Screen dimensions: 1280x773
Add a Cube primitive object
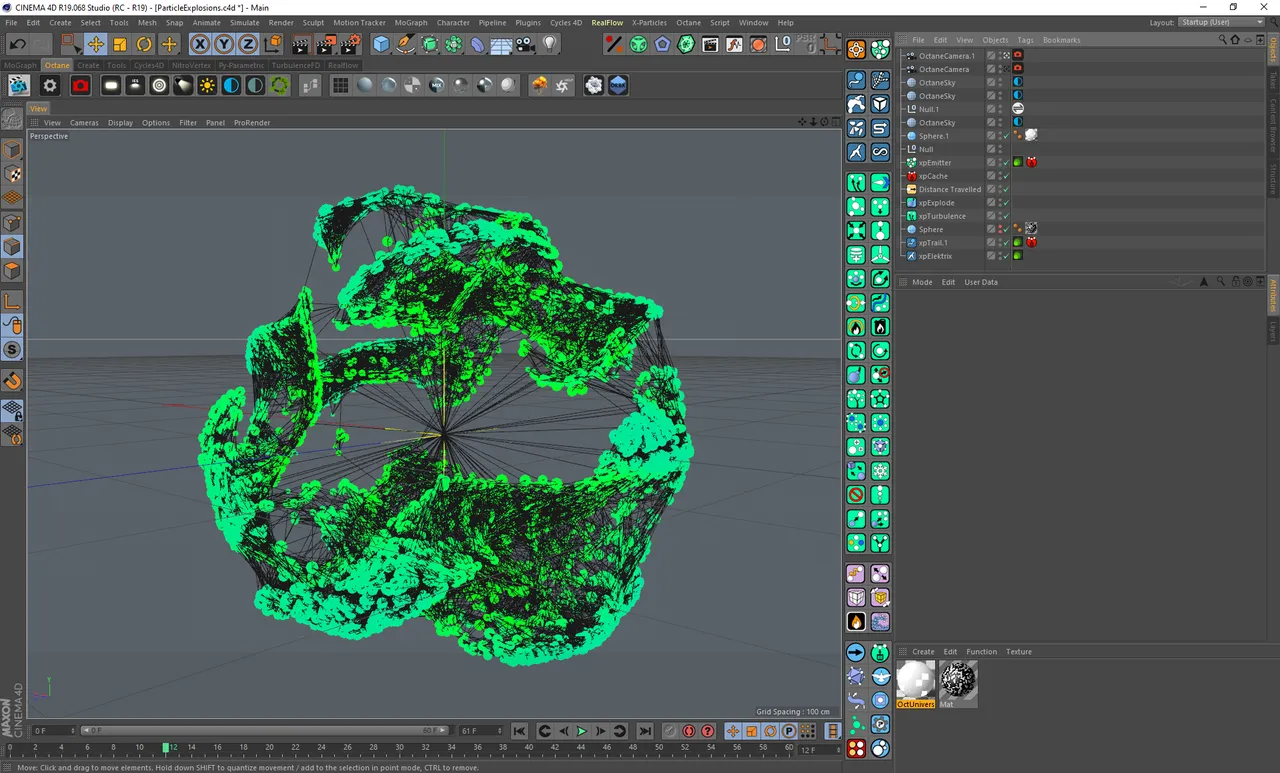(381, 44)
